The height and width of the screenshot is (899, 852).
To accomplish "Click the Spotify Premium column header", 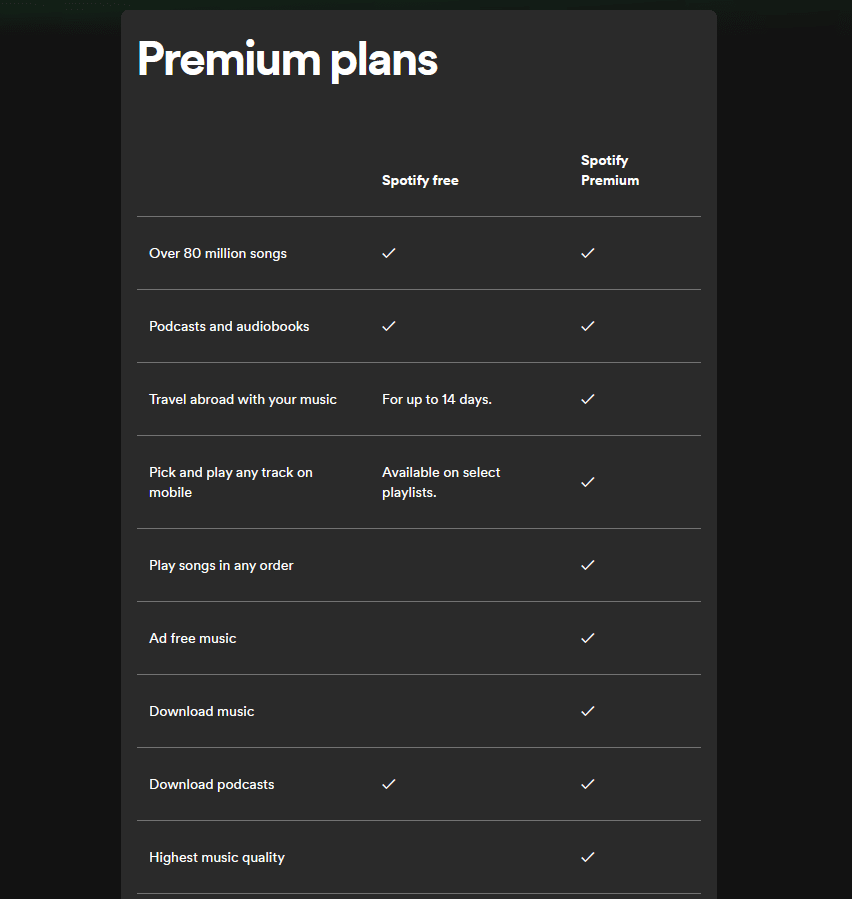I will pos(609,171).
